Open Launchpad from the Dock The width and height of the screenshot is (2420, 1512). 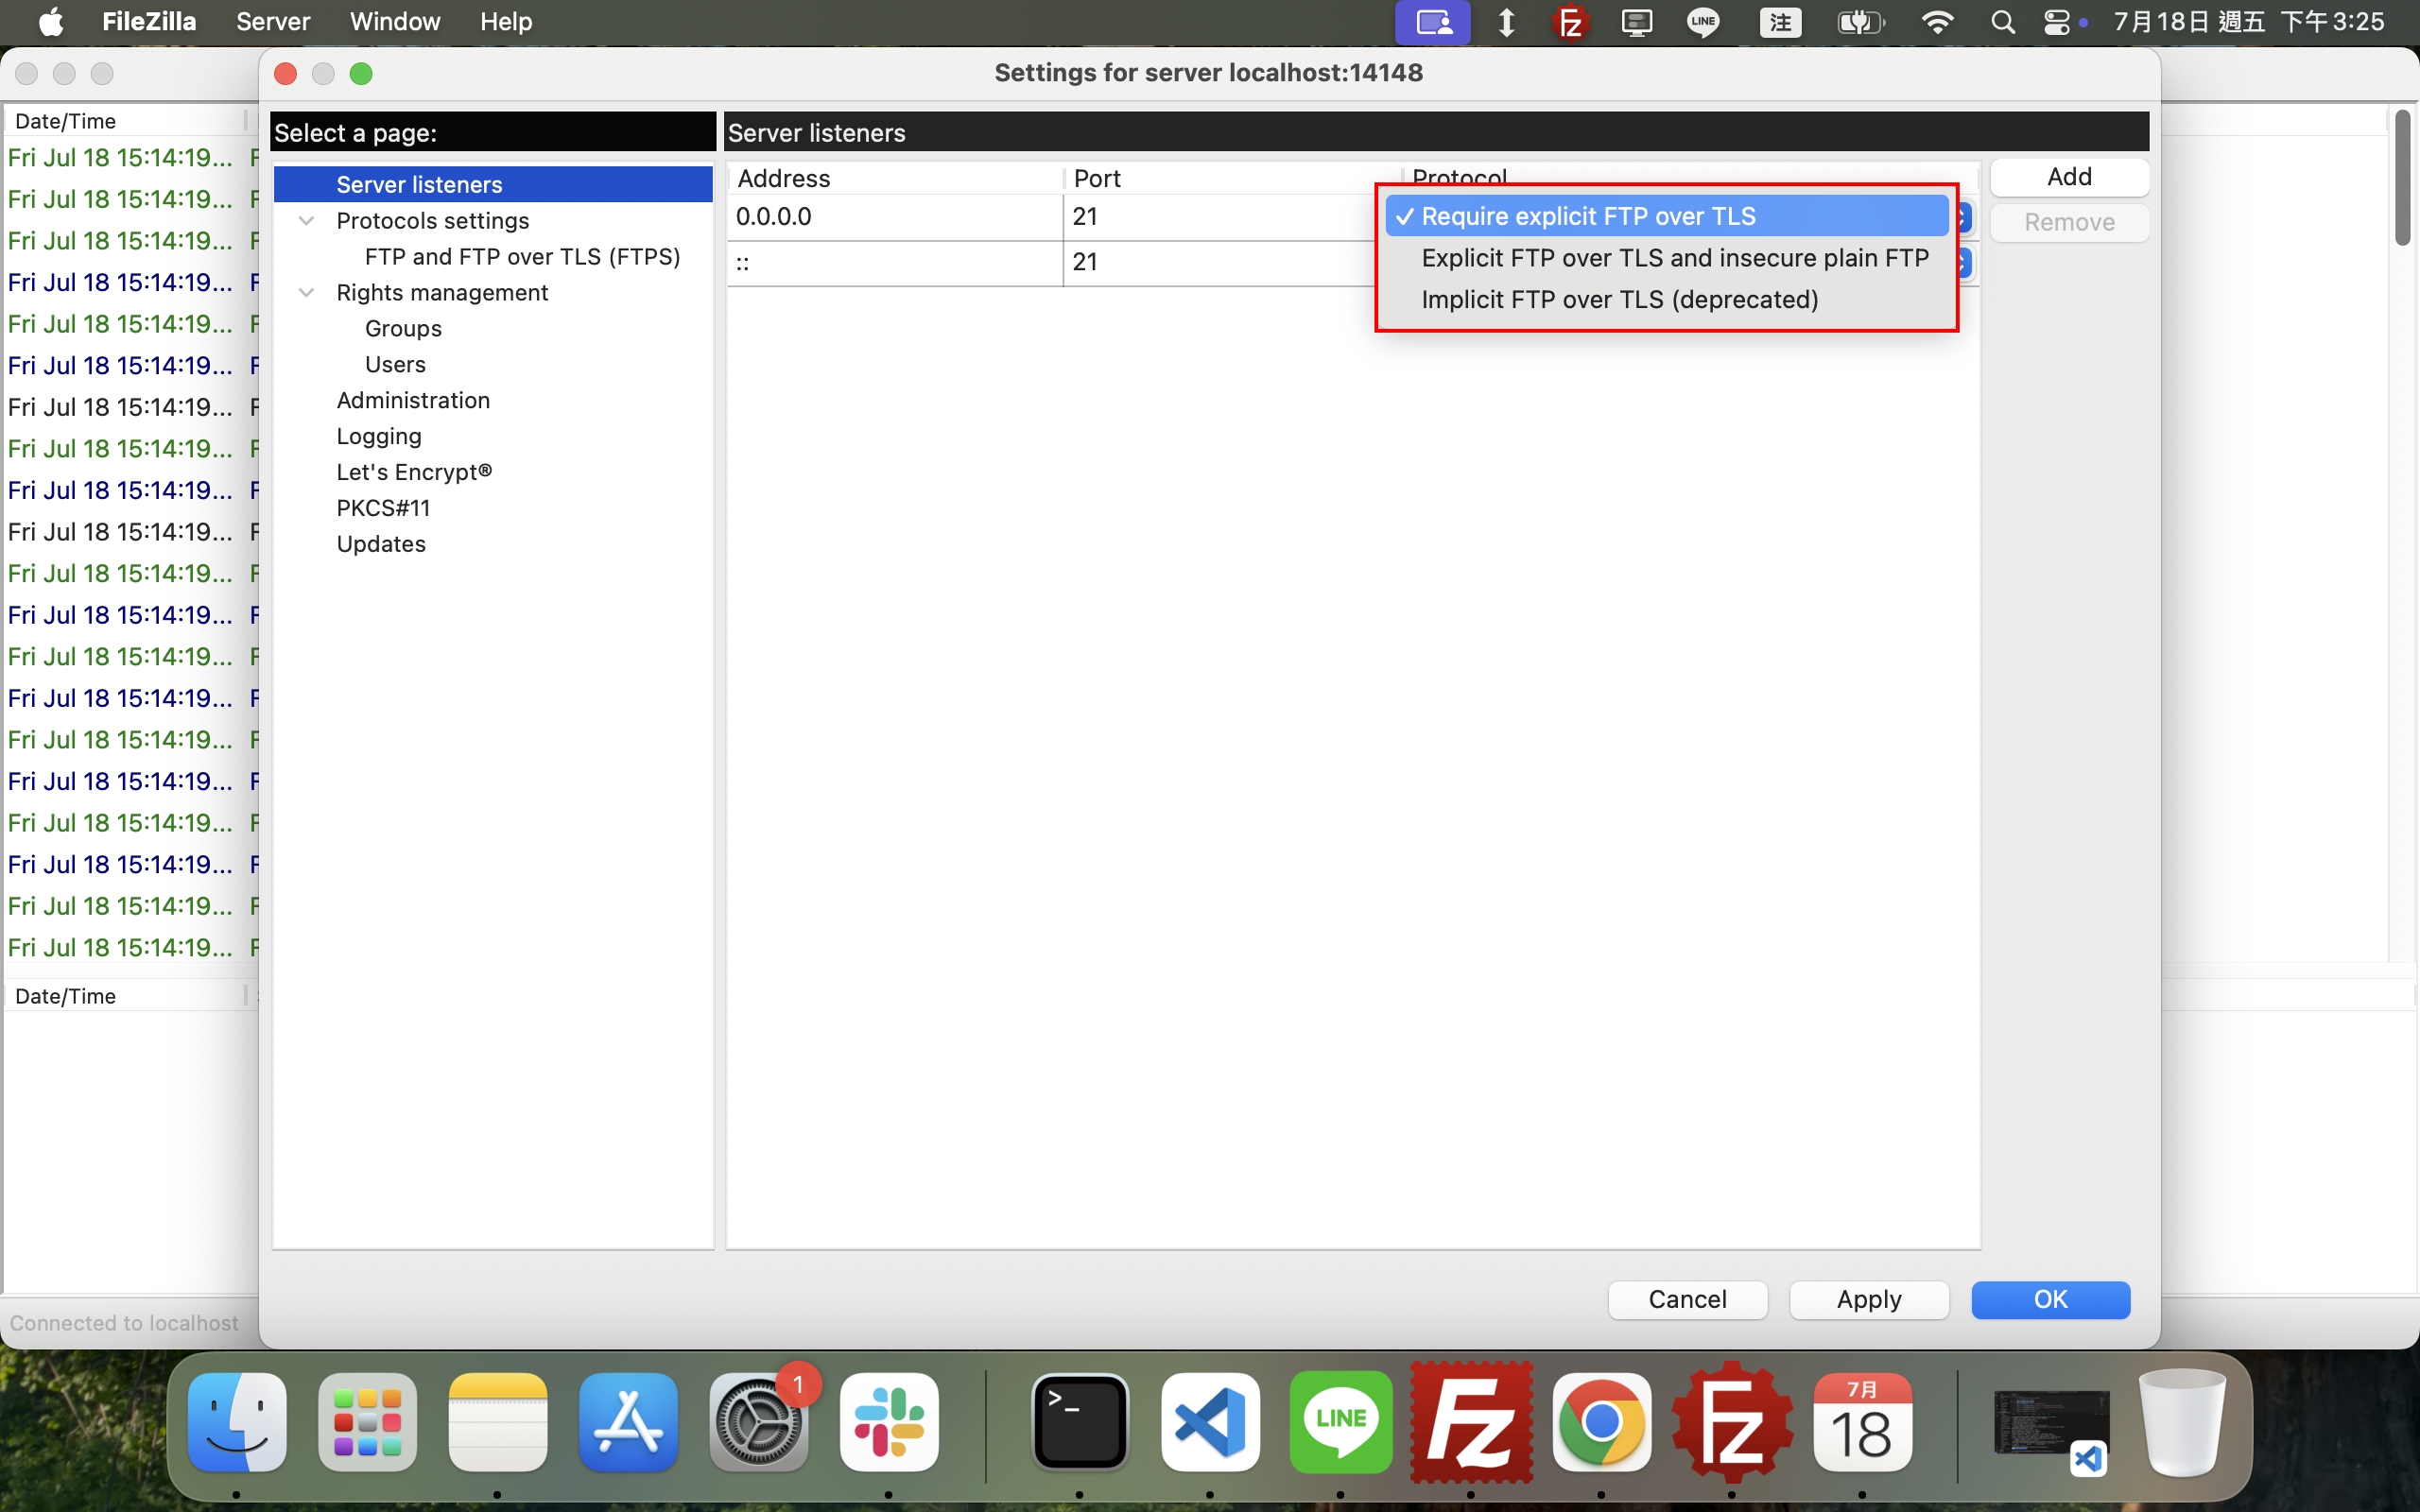(x=367, y=1422)
